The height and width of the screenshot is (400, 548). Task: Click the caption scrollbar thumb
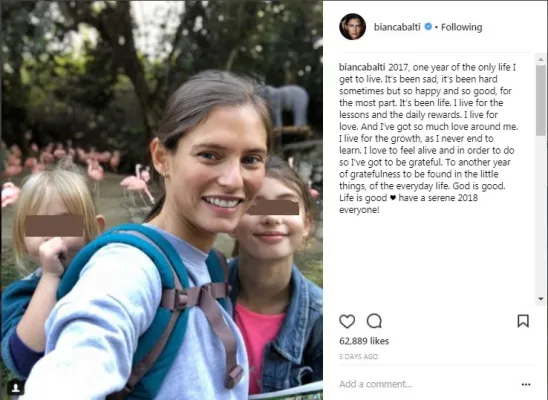click(541, 100)
